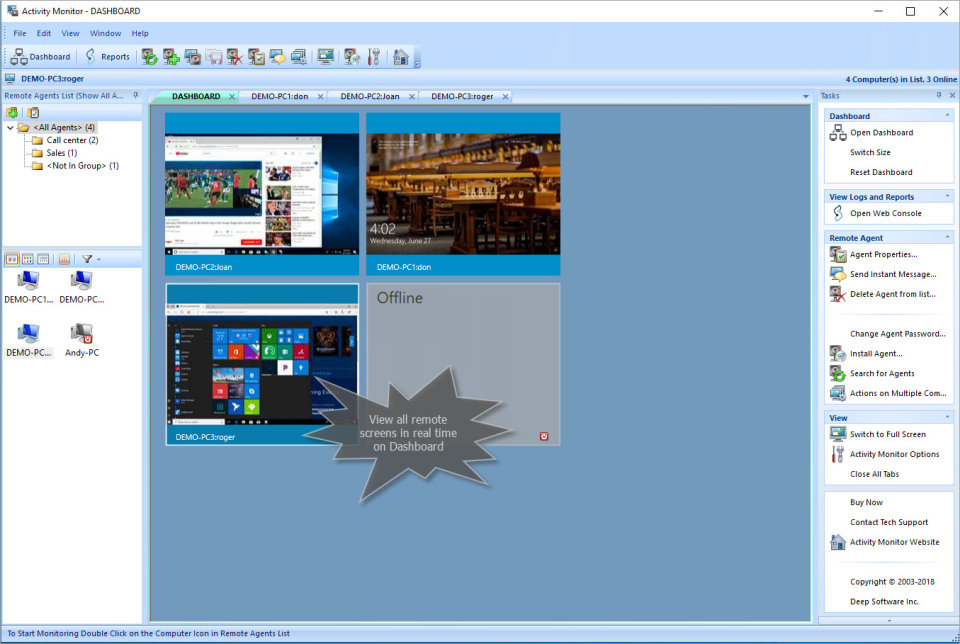Collapse the All Agents tree node
The height and width of the screenshot is (644, 960).
[10, 127]
